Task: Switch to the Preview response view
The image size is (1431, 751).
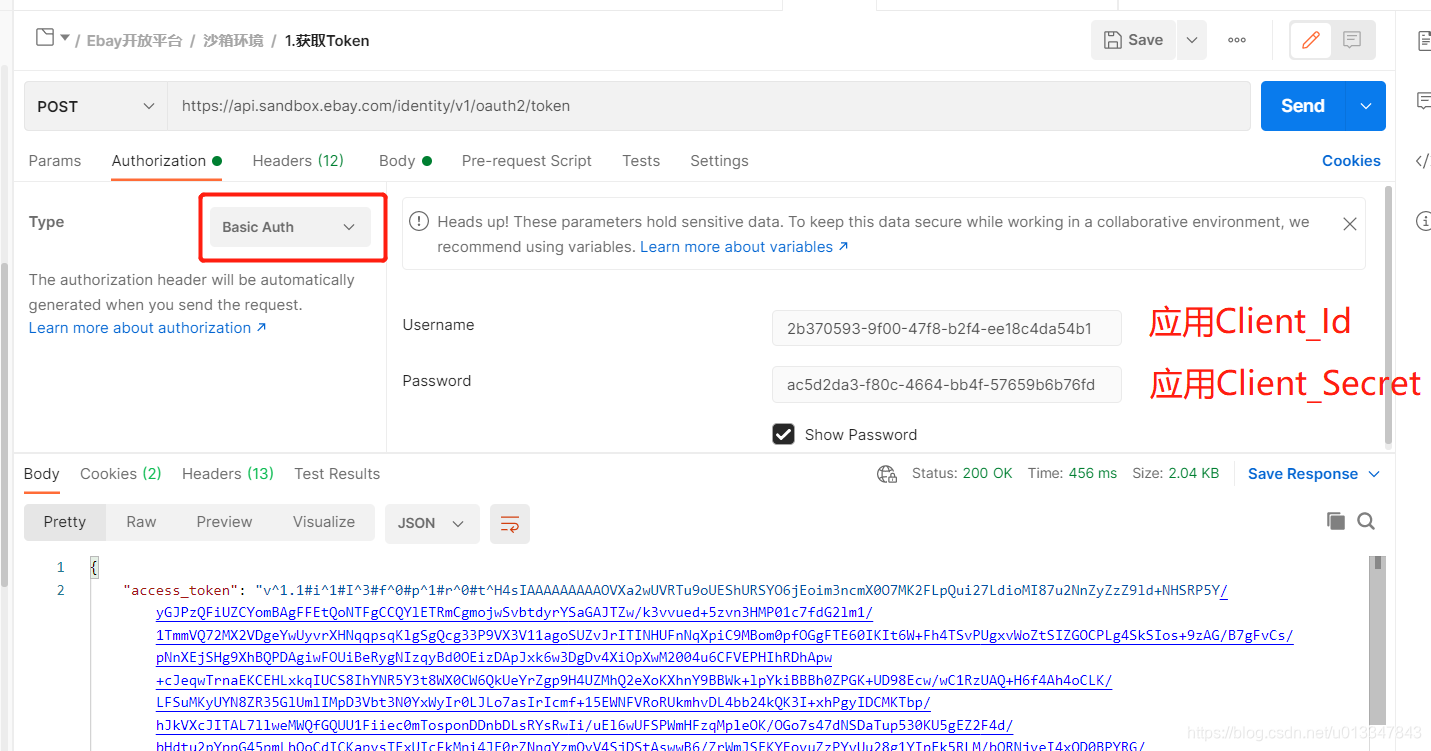Action: coord(224,522)
